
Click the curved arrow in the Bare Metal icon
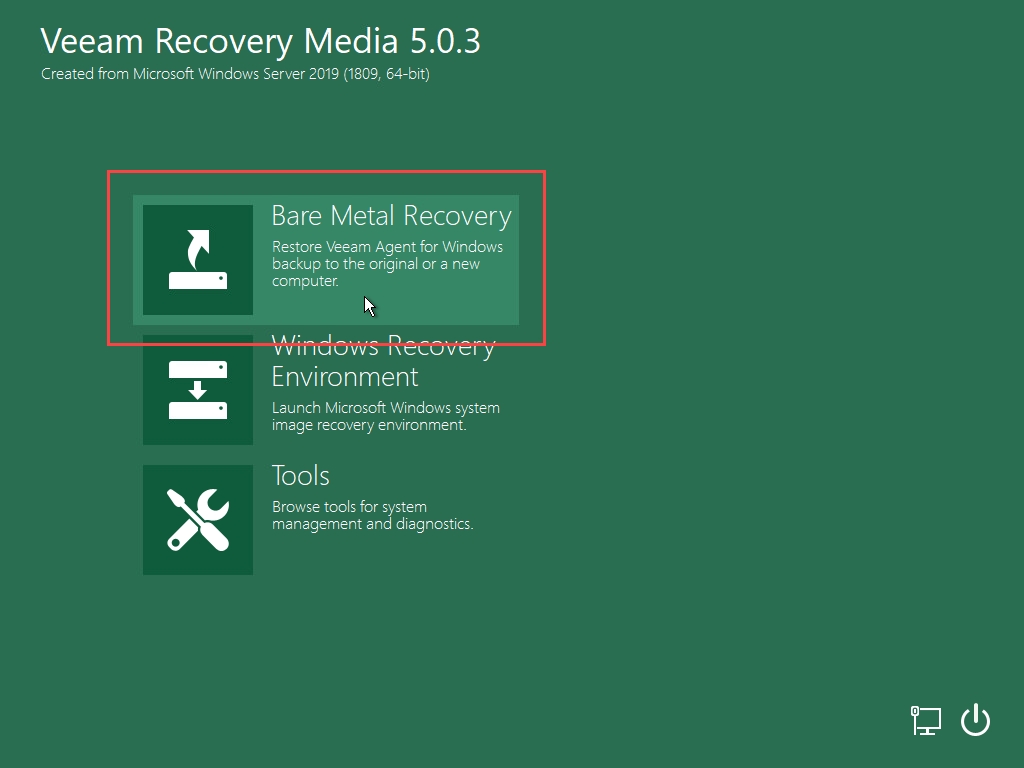tap(199, 245)
